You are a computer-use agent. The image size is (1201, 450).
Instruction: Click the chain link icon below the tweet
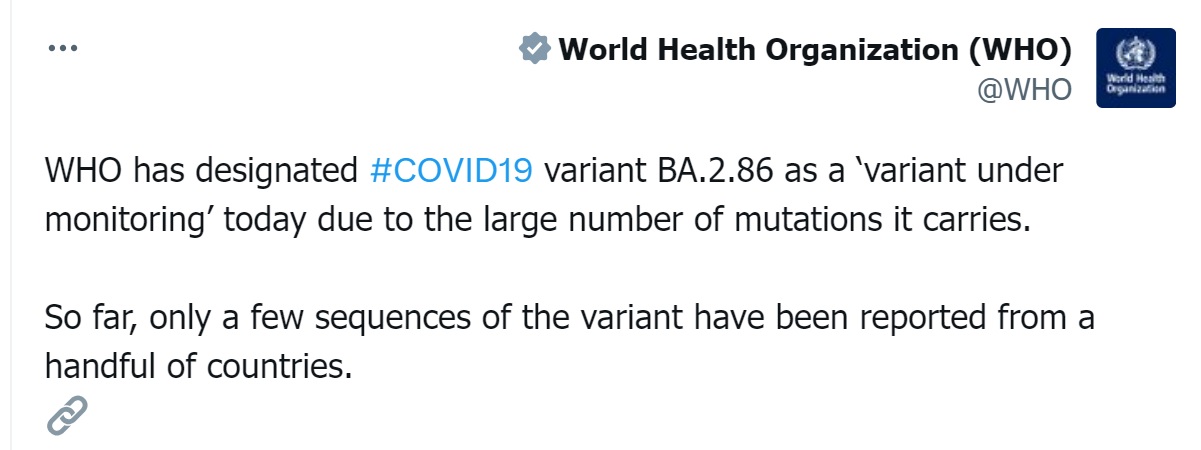[67, 416]
